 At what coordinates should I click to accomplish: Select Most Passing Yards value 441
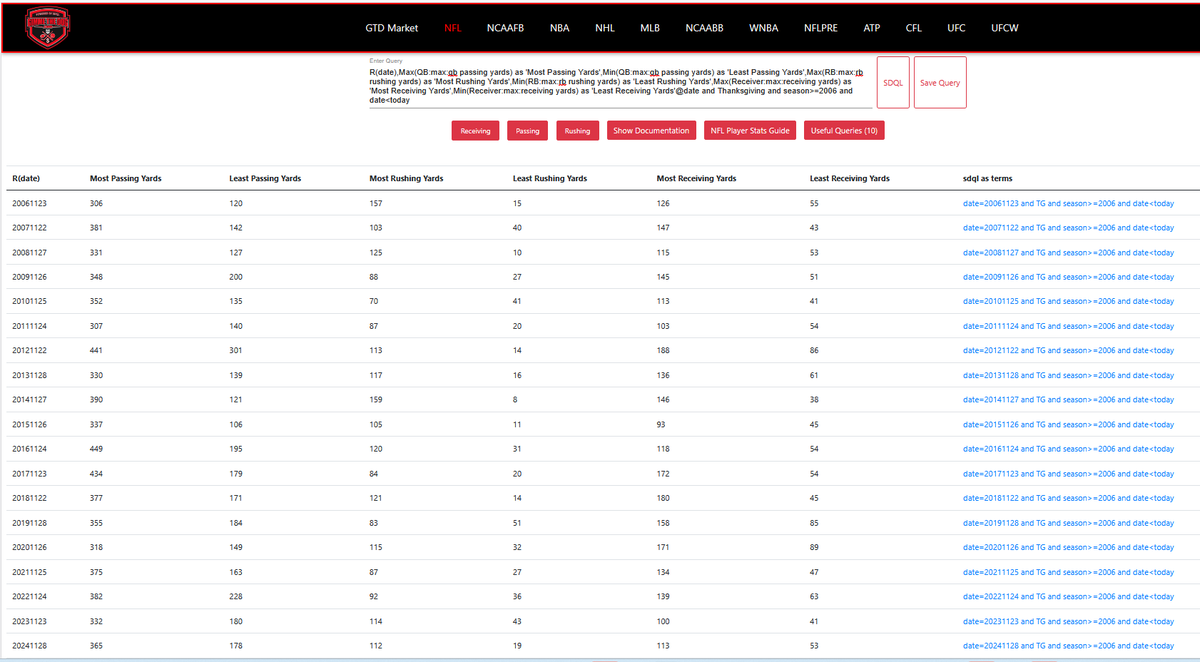coord(97,351)
